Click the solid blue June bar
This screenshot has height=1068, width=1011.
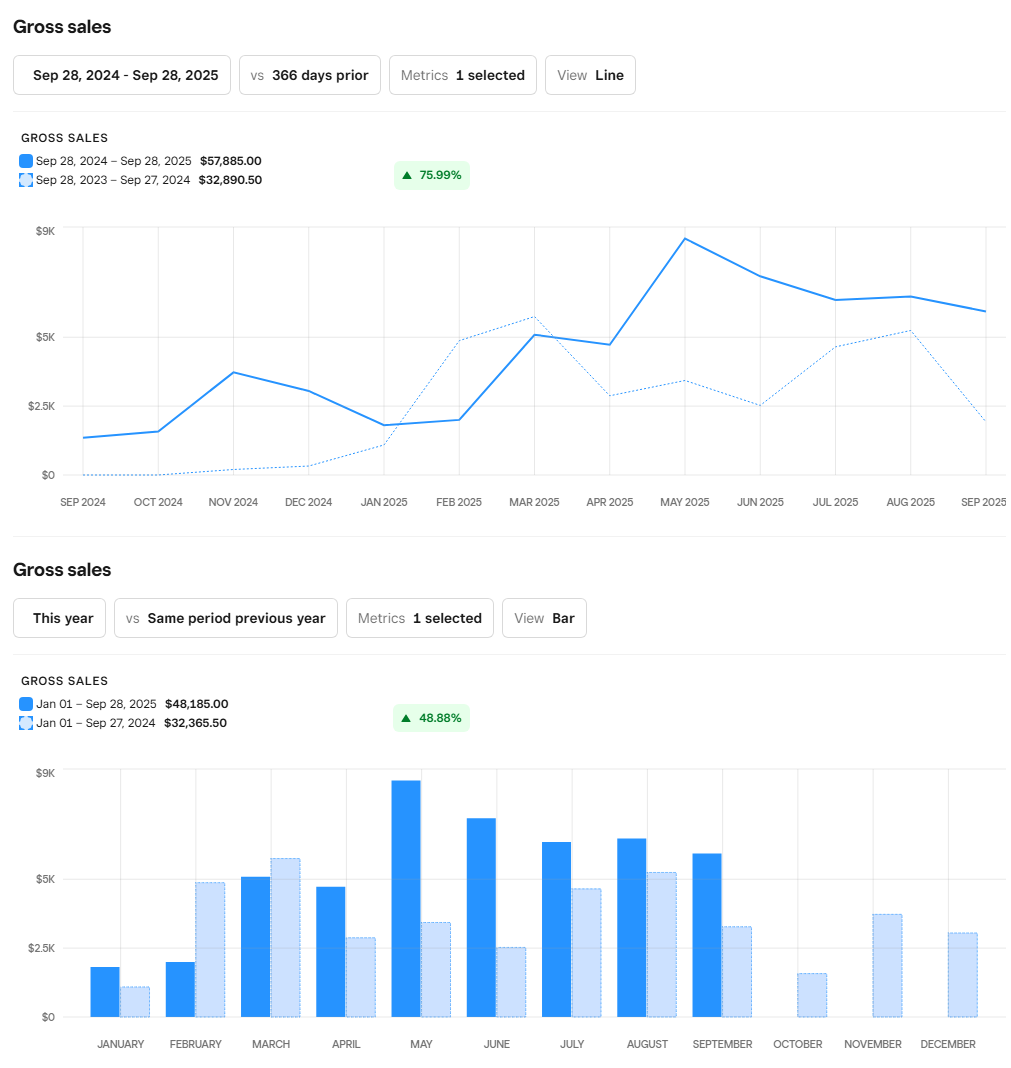click(481, 917)
